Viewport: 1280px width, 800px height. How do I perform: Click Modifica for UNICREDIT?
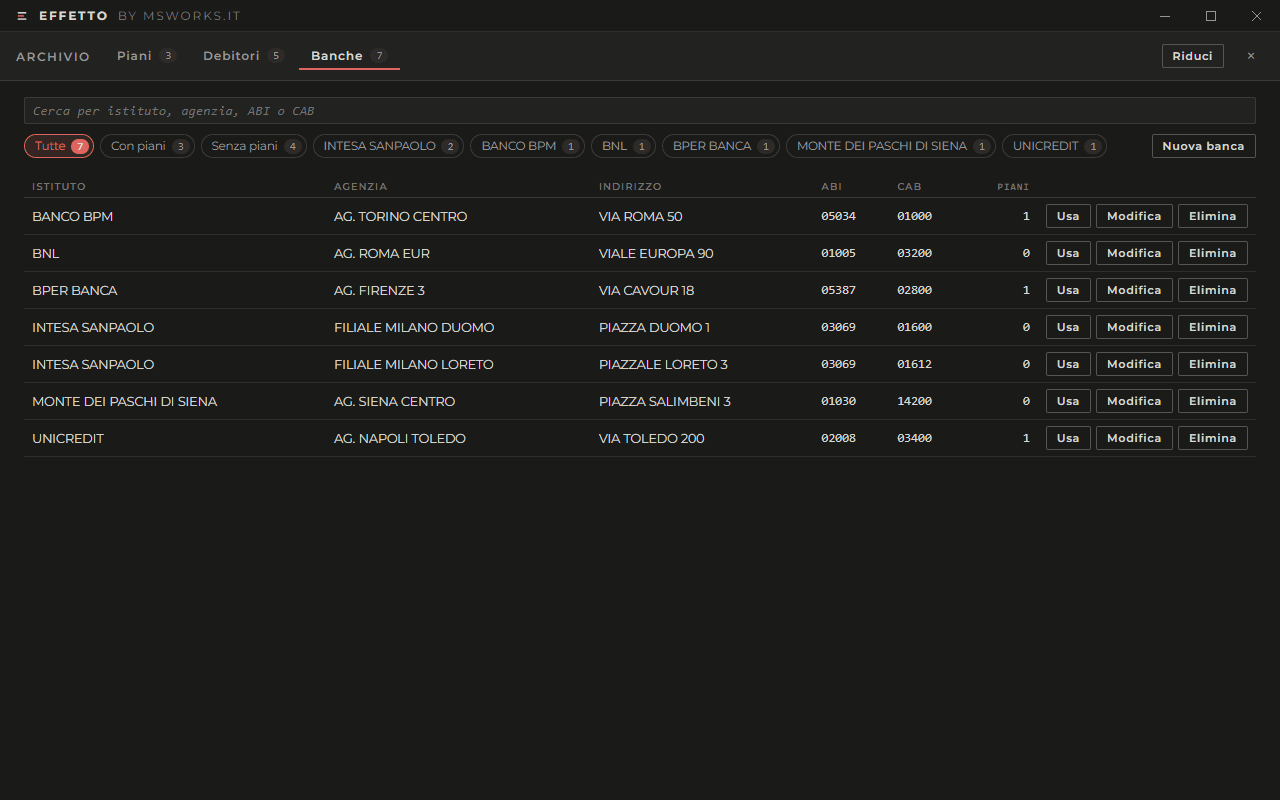(1134, 438)
